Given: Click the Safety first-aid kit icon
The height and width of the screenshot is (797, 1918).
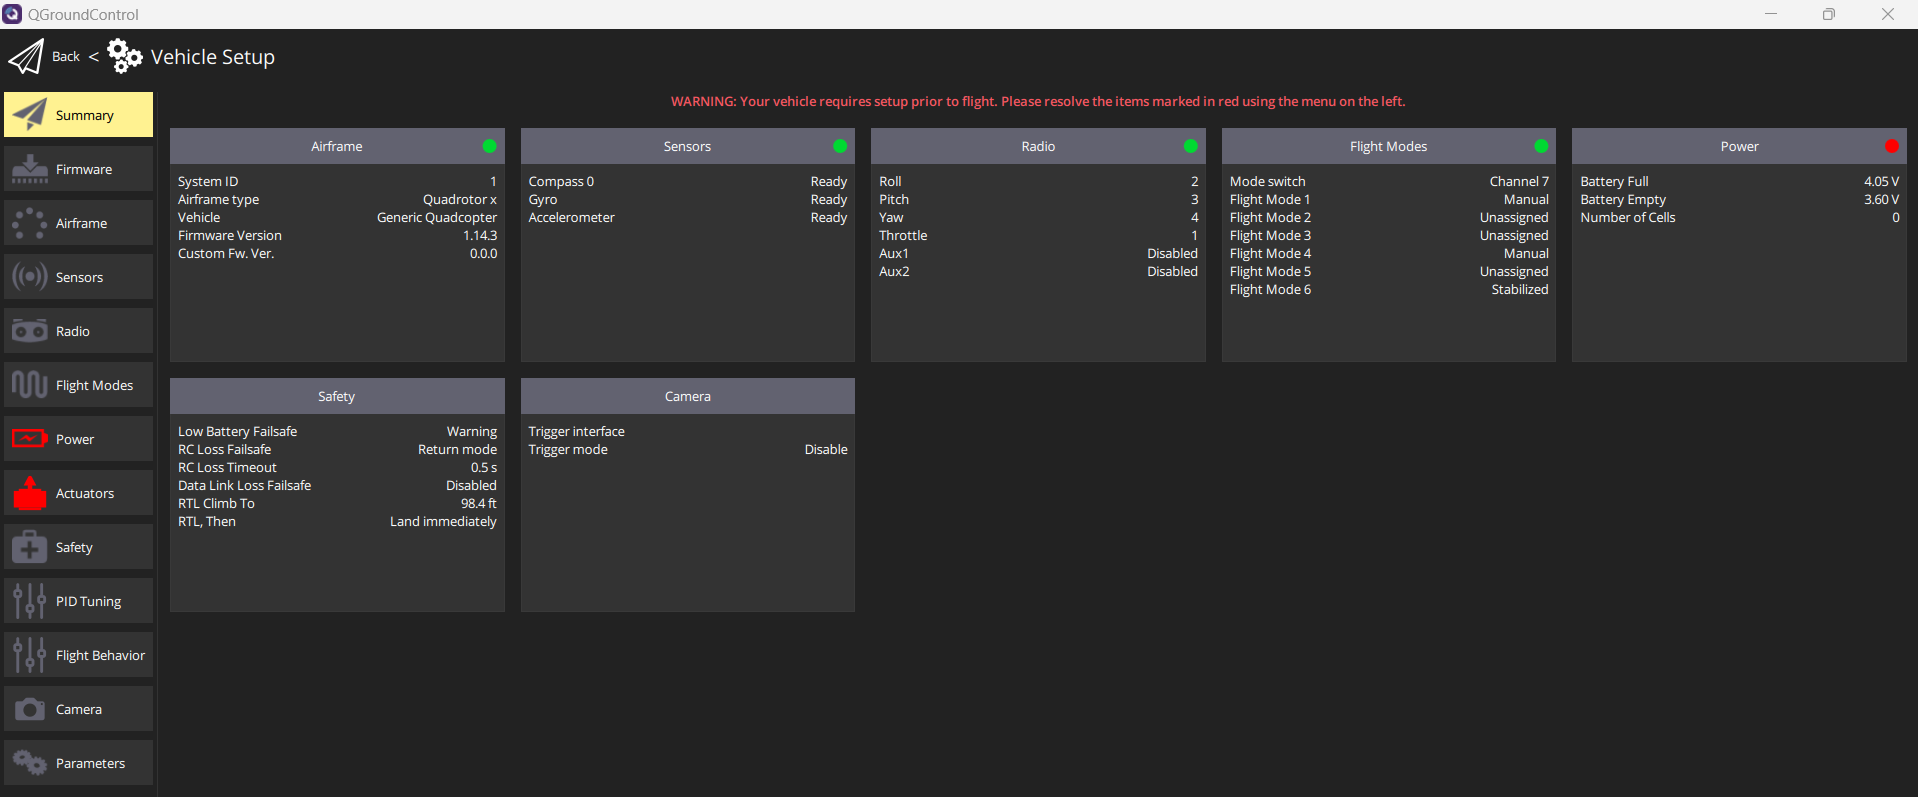Looking at the screenshot, I should [x=30, y=547].
